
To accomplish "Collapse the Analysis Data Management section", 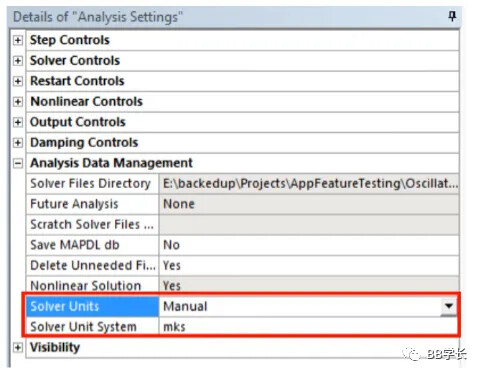I will coord(18,163).
